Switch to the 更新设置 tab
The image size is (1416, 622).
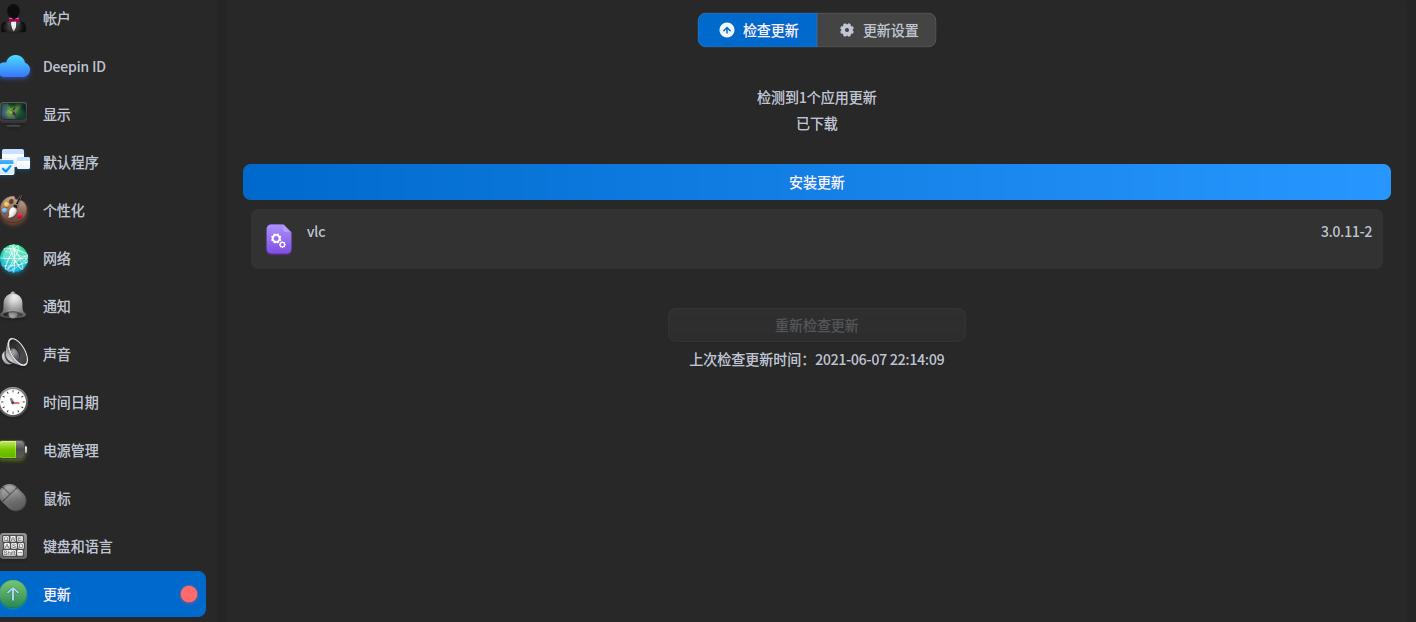[877, 30]
